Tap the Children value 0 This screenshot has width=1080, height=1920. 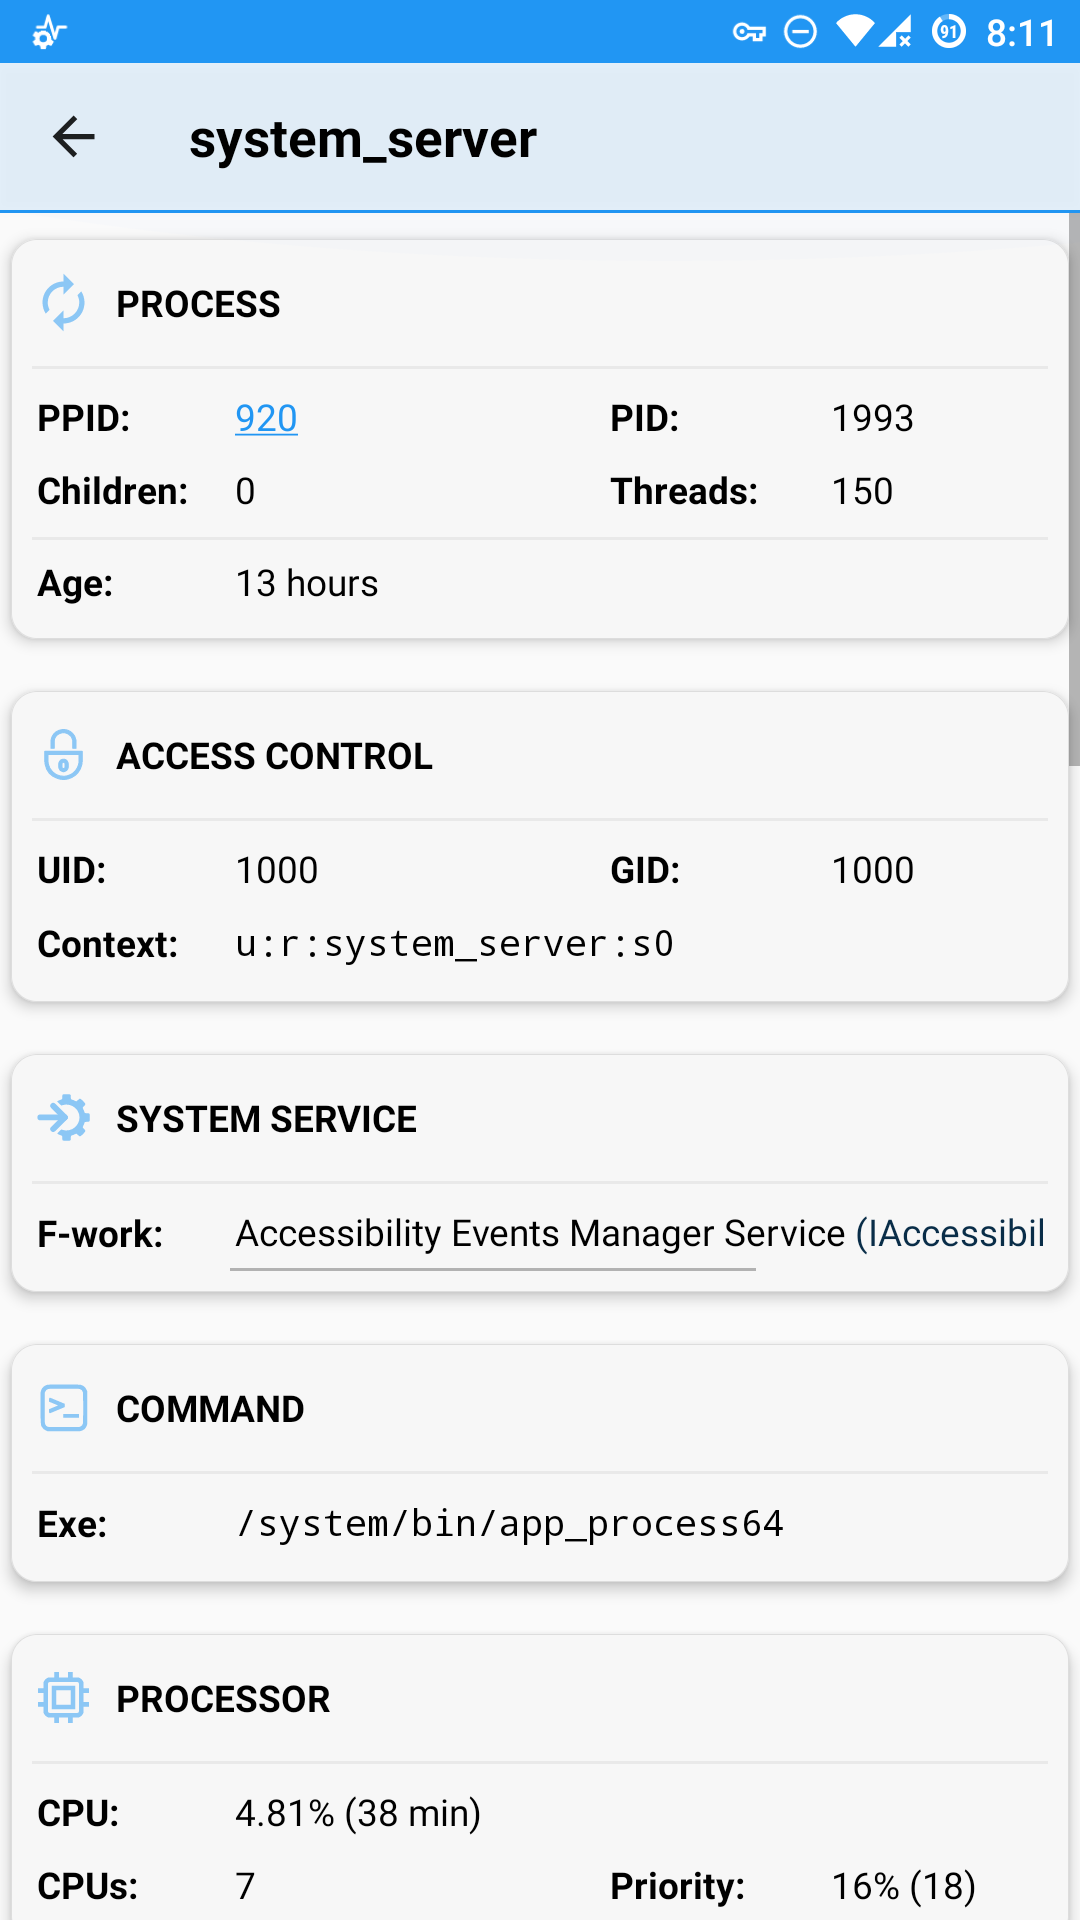245,491
